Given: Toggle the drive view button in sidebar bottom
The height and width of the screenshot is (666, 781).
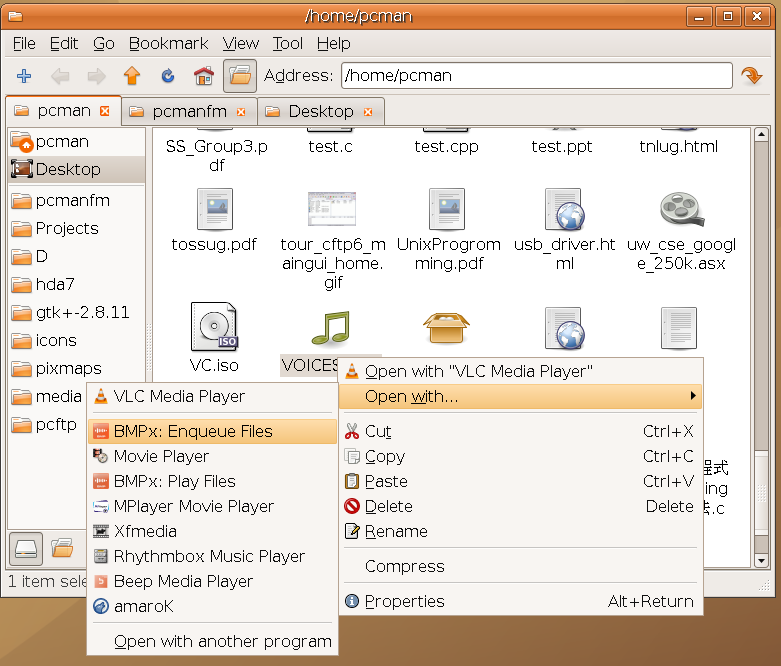Looking at the screenshot, I should 26,548.
